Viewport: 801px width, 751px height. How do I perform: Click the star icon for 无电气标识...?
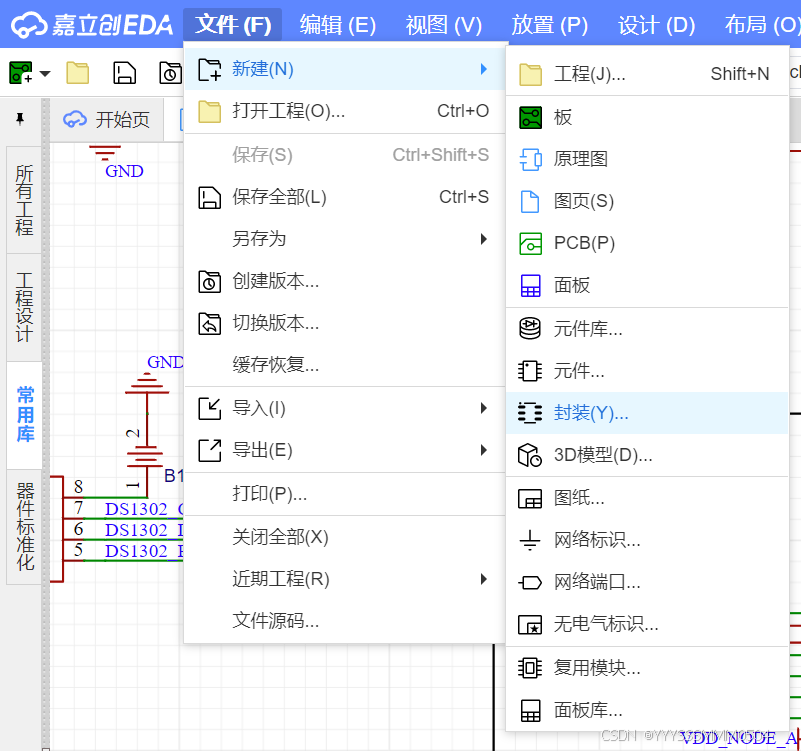530,624
